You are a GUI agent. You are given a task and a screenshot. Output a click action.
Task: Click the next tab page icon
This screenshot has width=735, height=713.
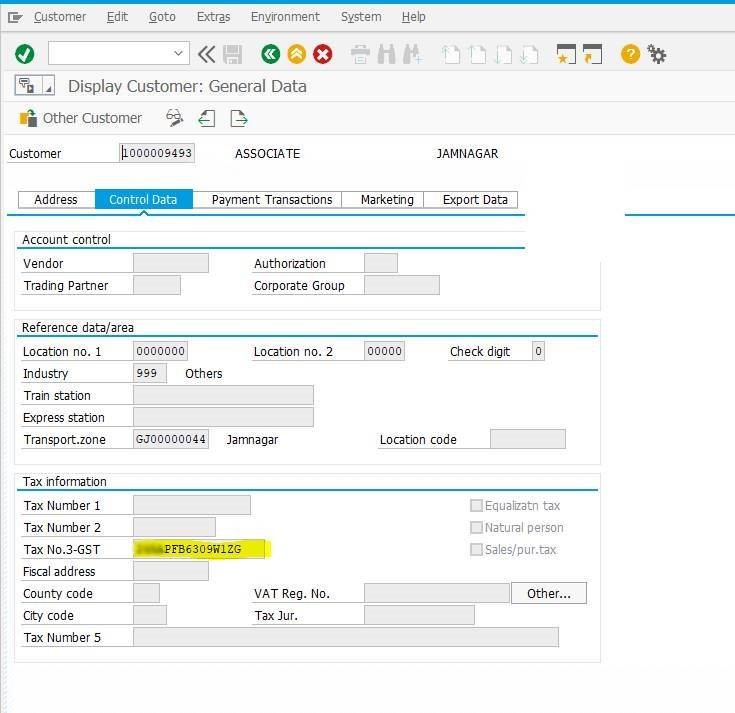pos(239,118)
